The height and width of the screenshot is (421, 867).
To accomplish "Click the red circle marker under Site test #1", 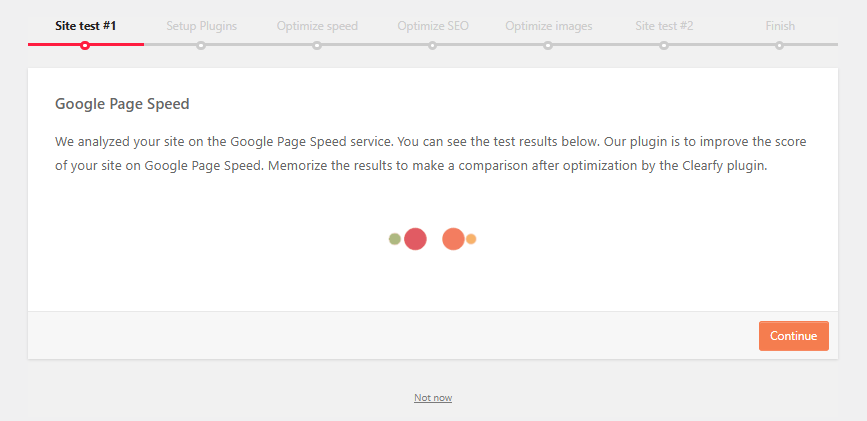I will [x=85, y=45].
